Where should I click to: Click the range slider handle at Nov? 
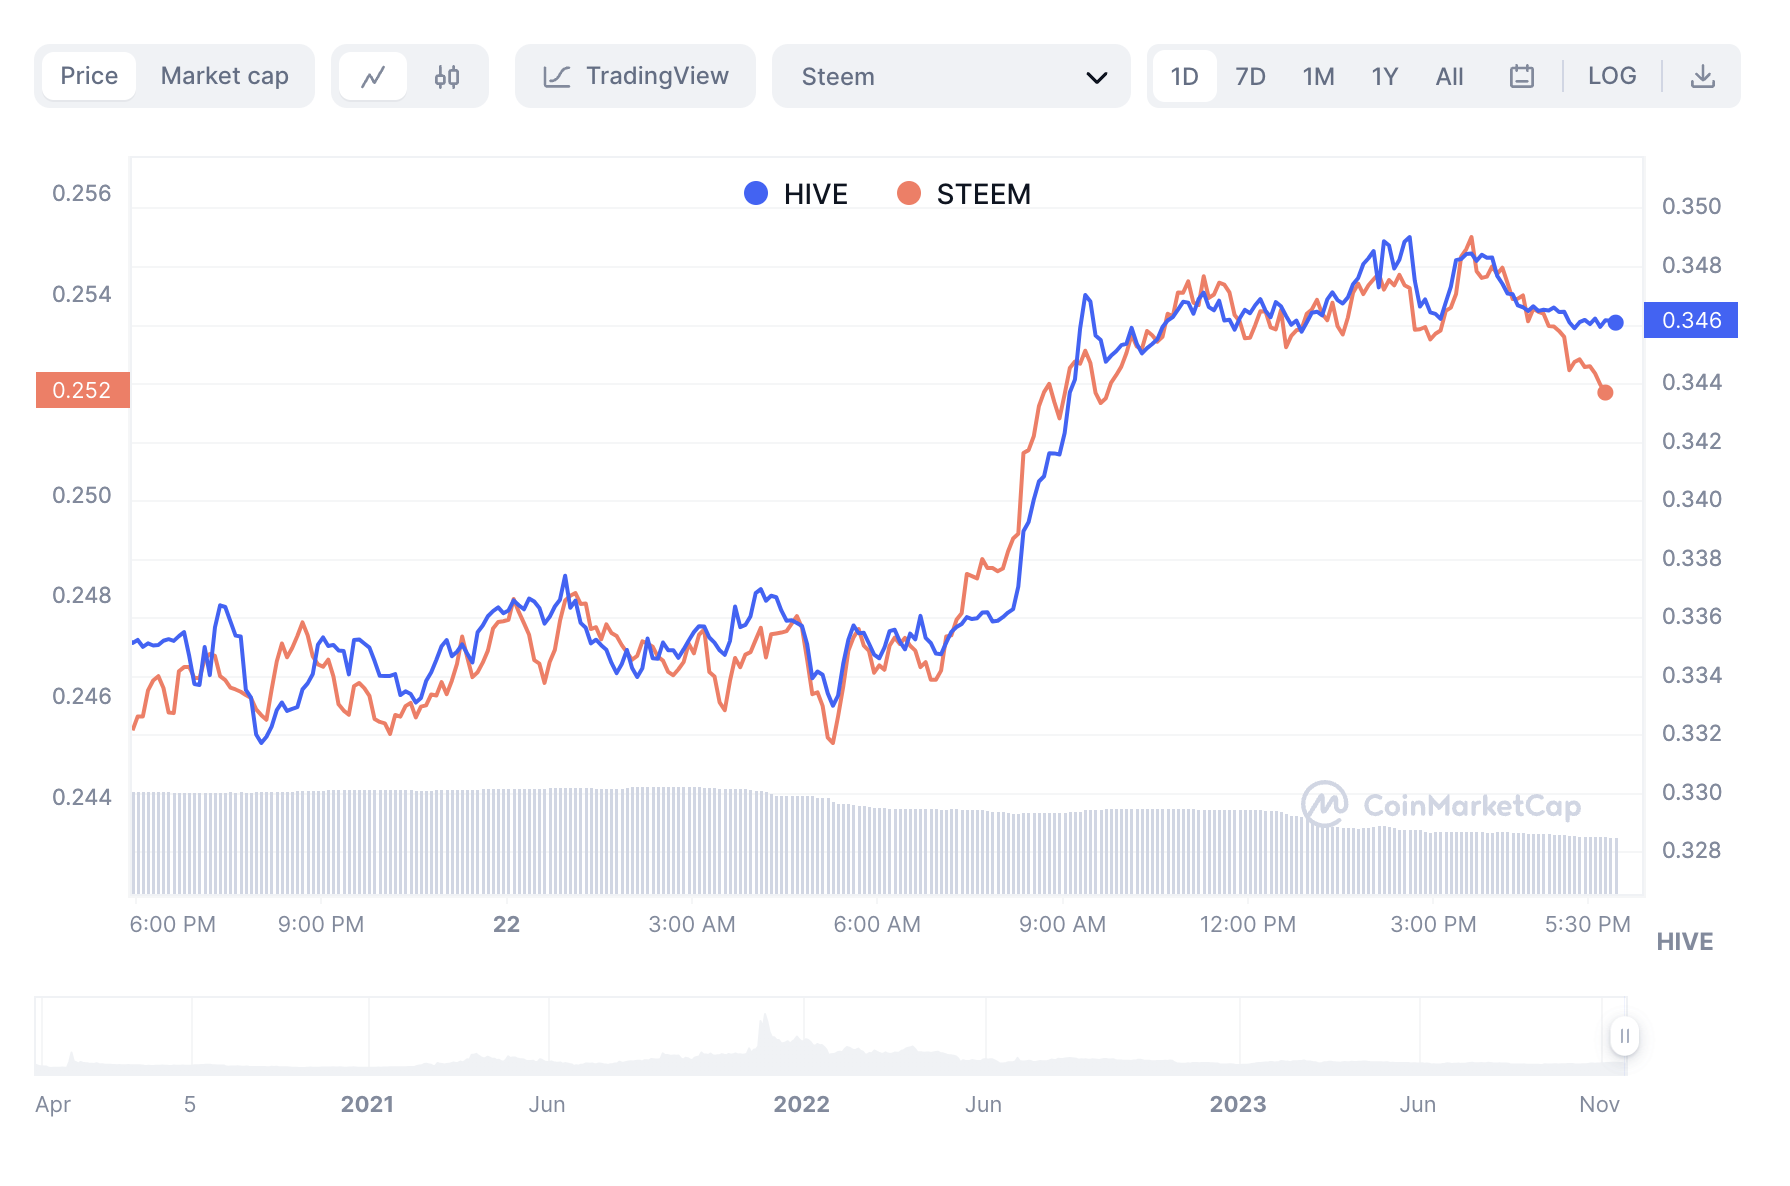[1624, 1036]
